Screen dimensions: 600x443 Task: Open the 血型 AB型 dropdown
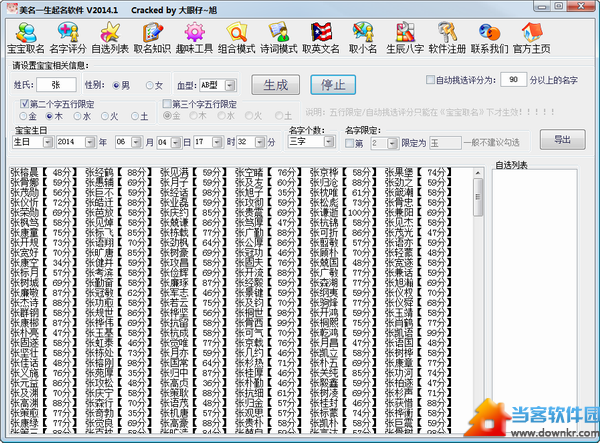tap(230, 85)
